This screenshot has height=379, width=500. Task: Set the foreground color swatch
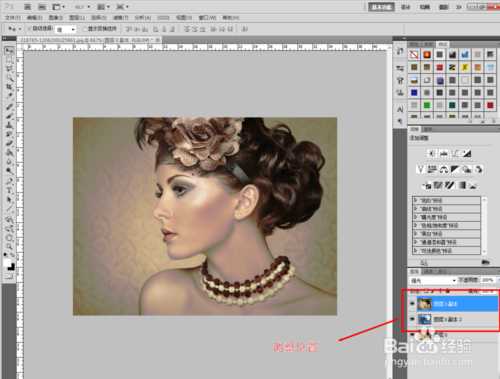click(7, 263)
